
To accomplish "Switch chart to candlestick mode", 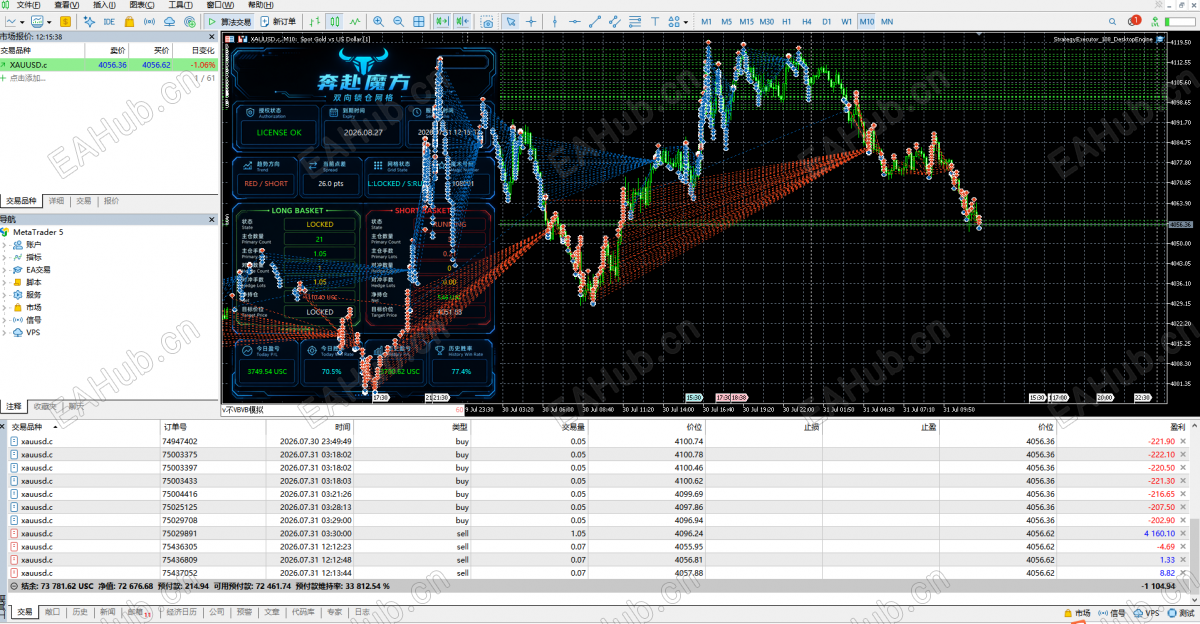I will [x=335, y=21].
